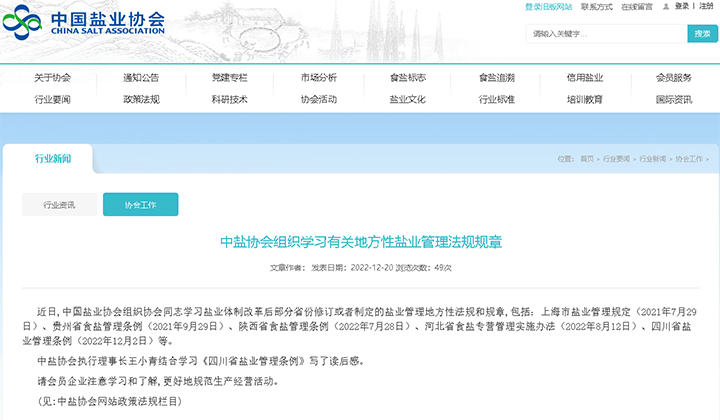Image resolution: width=720 pixels, height=420 pixels.
Task: Open the 会员服务 menu item
Action: [673, 77]
